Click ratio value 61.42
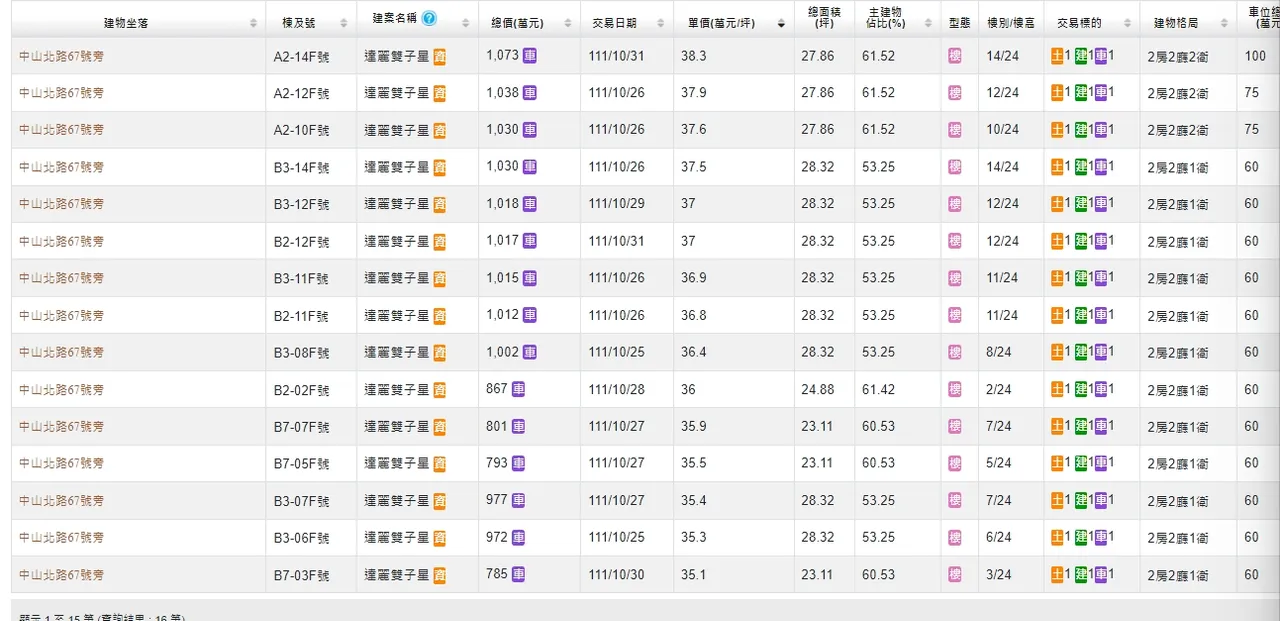The width and height of the screenshot is (1280, 621). coord(878,389)
